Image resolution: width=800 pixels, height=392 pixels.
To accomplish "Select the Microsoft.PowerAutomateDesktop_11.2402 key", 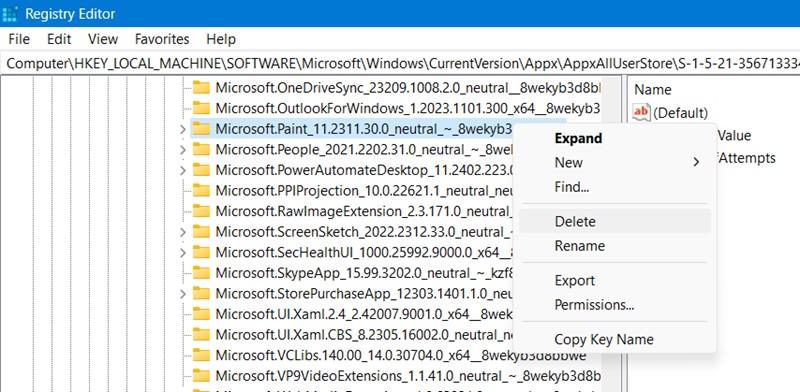I will (363, 170).
